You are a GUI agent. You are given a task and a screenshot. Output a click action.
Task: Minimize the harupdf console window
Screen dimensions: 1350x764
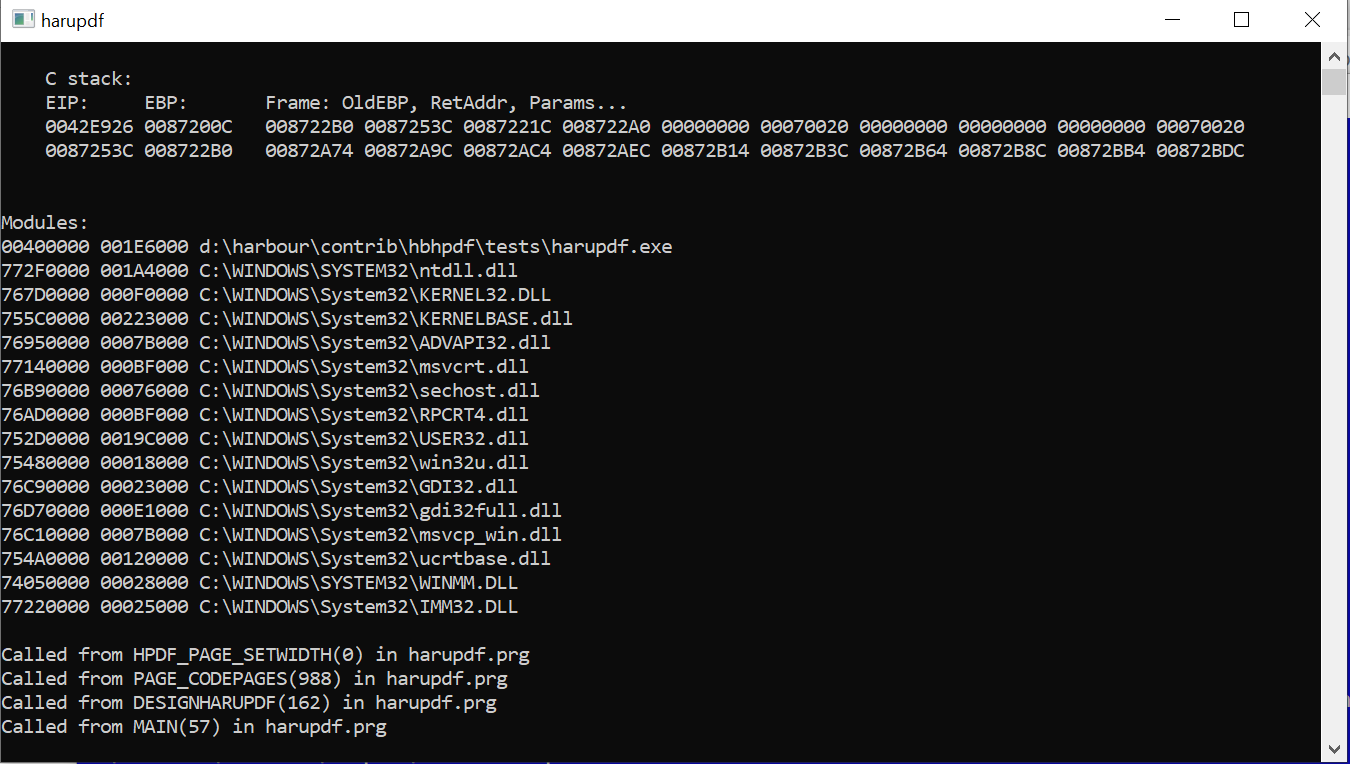(x=1172, y=20)
